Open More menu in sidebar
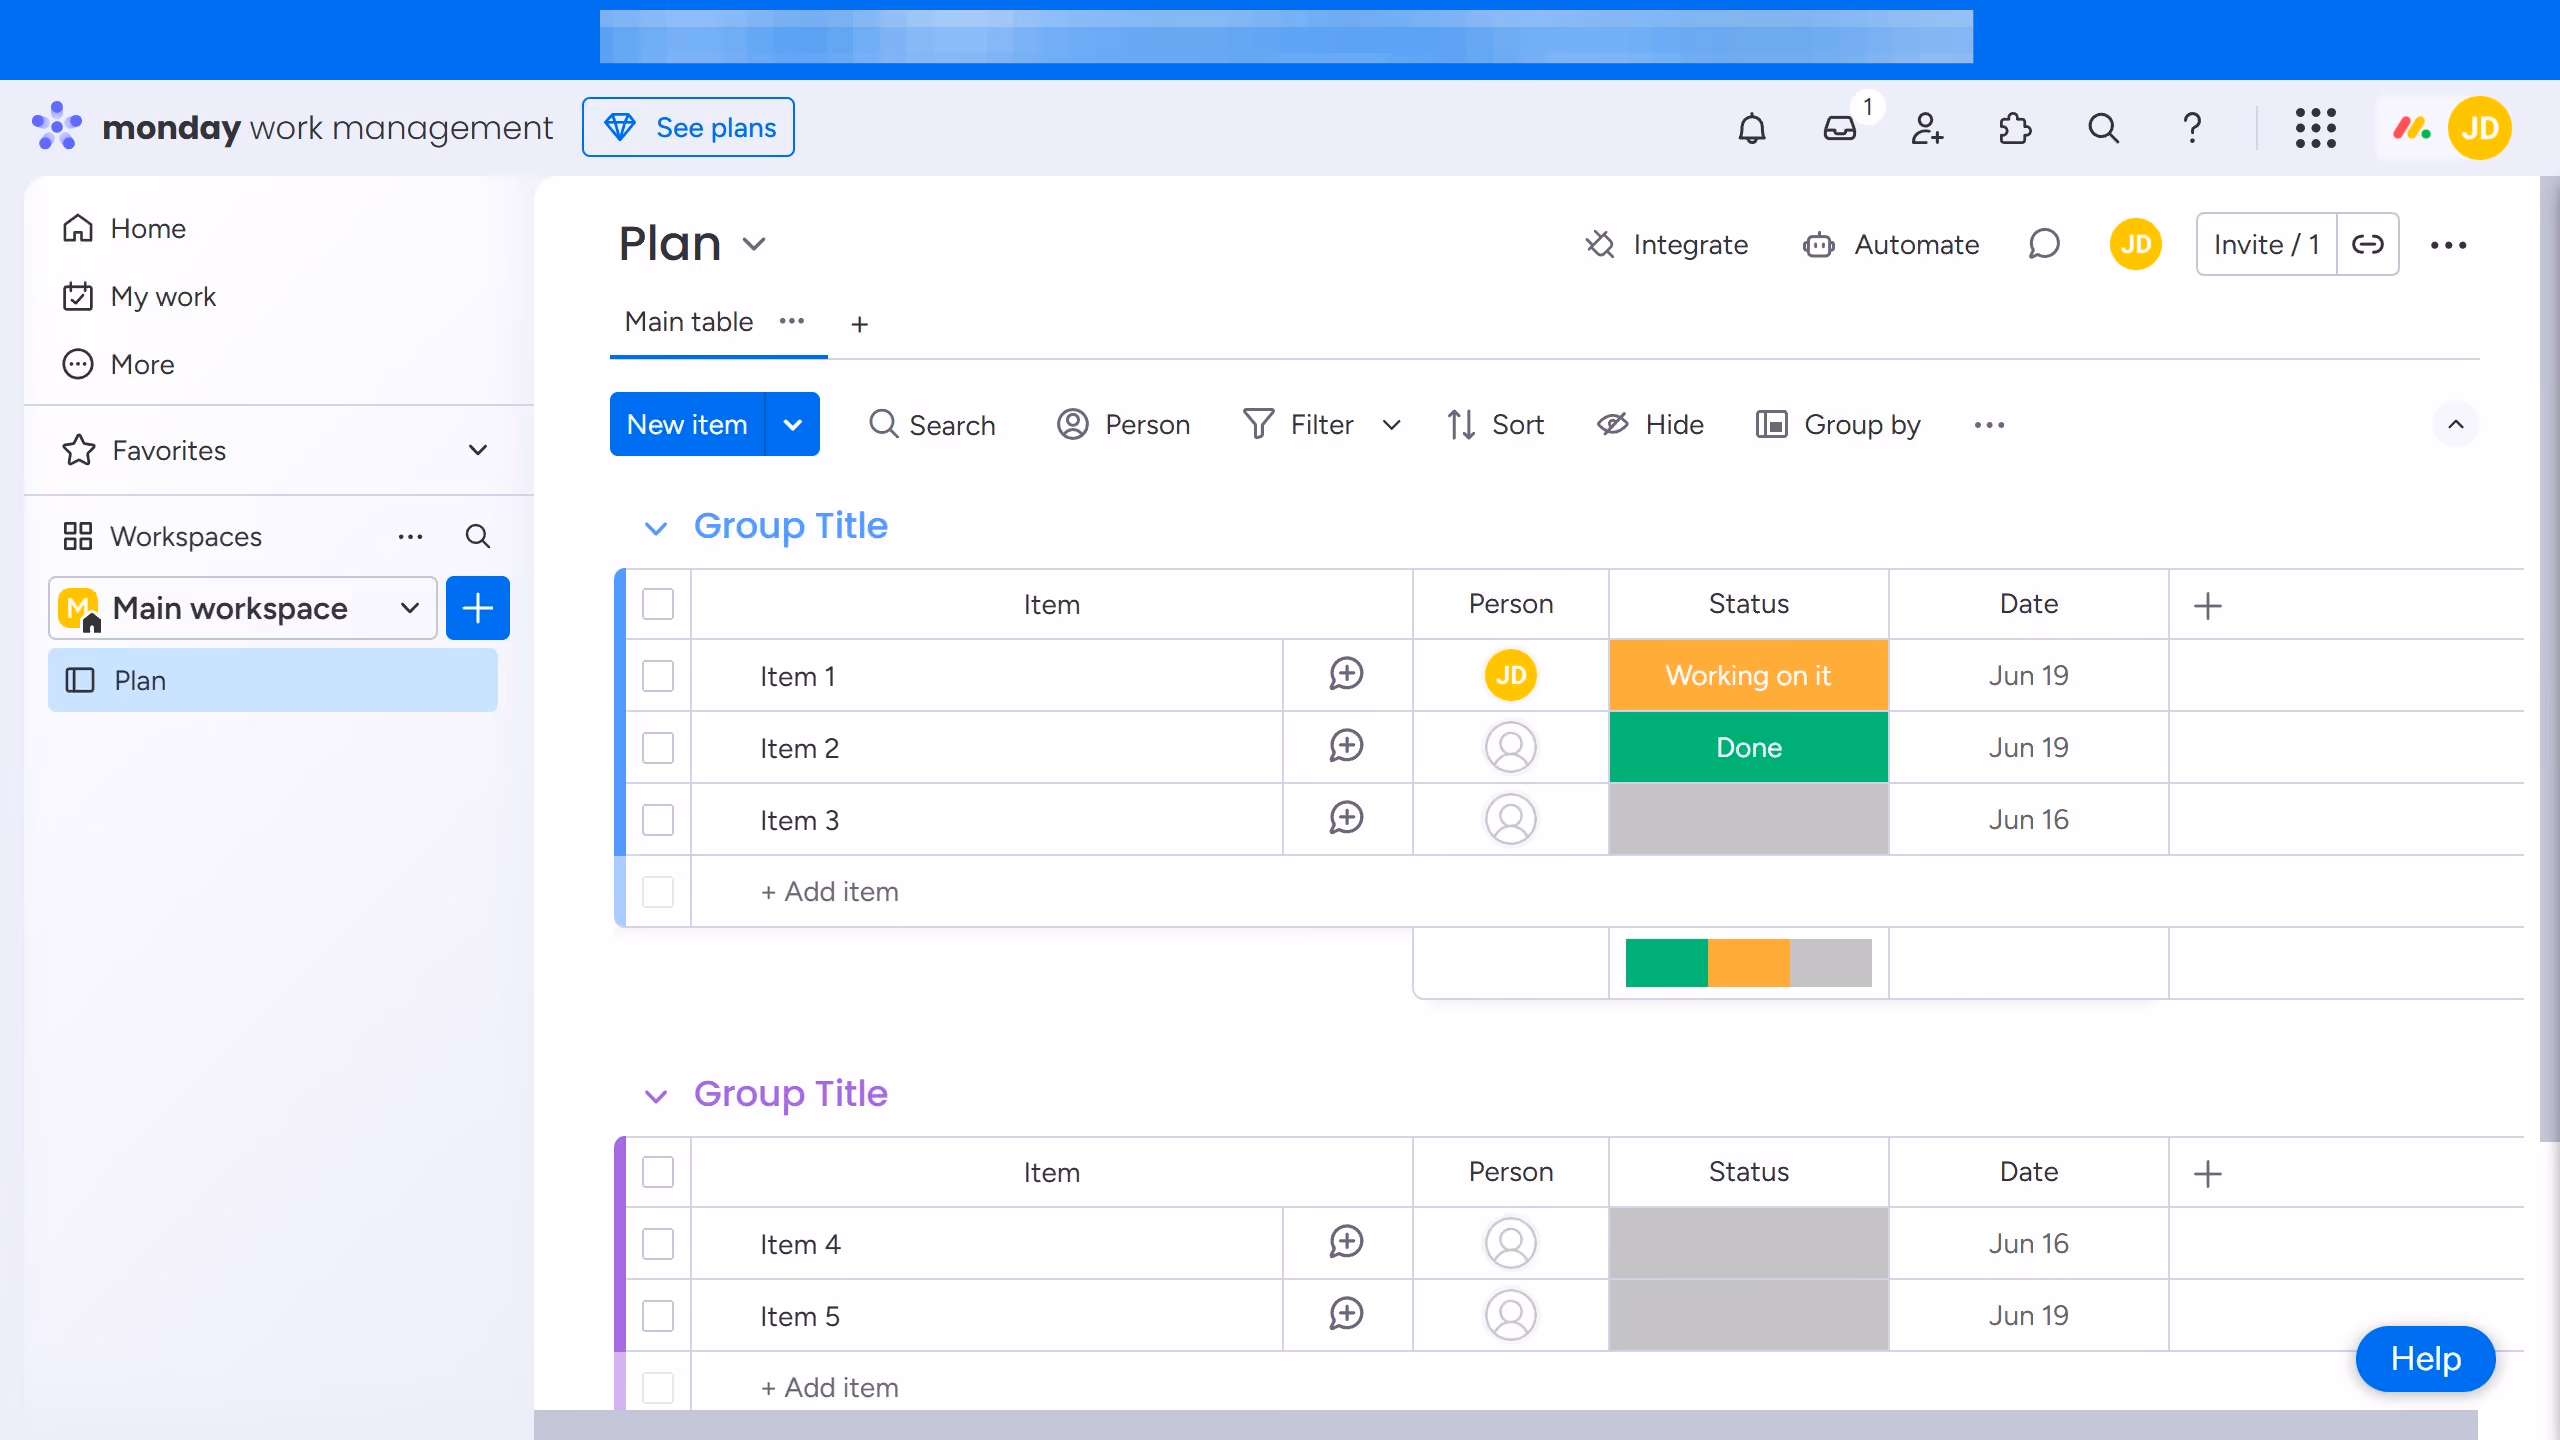 point(118,364)
